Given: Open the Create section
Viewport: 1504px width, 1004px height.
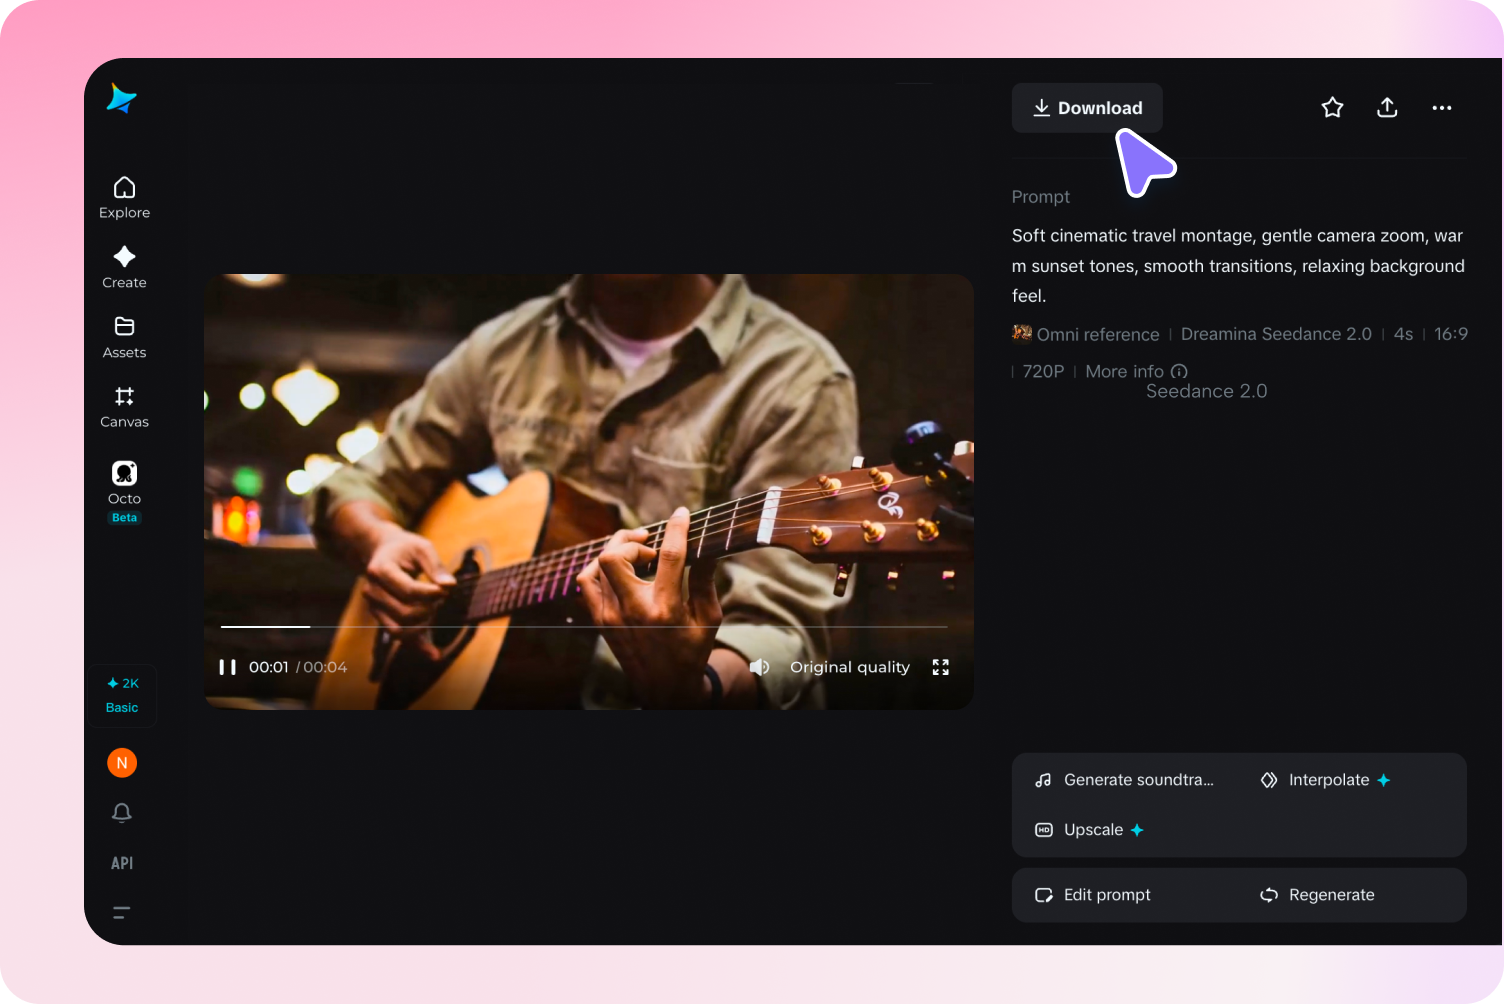Looking at the screenshot, I should [124, 268].
